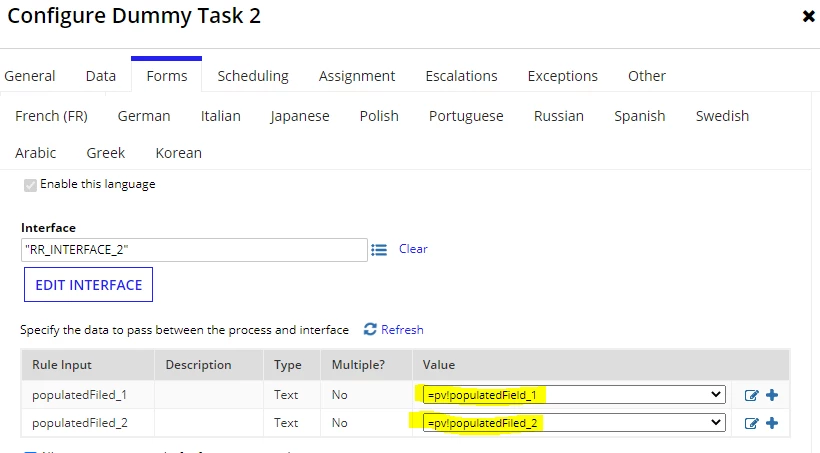Click No cell in populatedFiled_2 row
This screenshot has width=820, height=453.
point(366,423)
